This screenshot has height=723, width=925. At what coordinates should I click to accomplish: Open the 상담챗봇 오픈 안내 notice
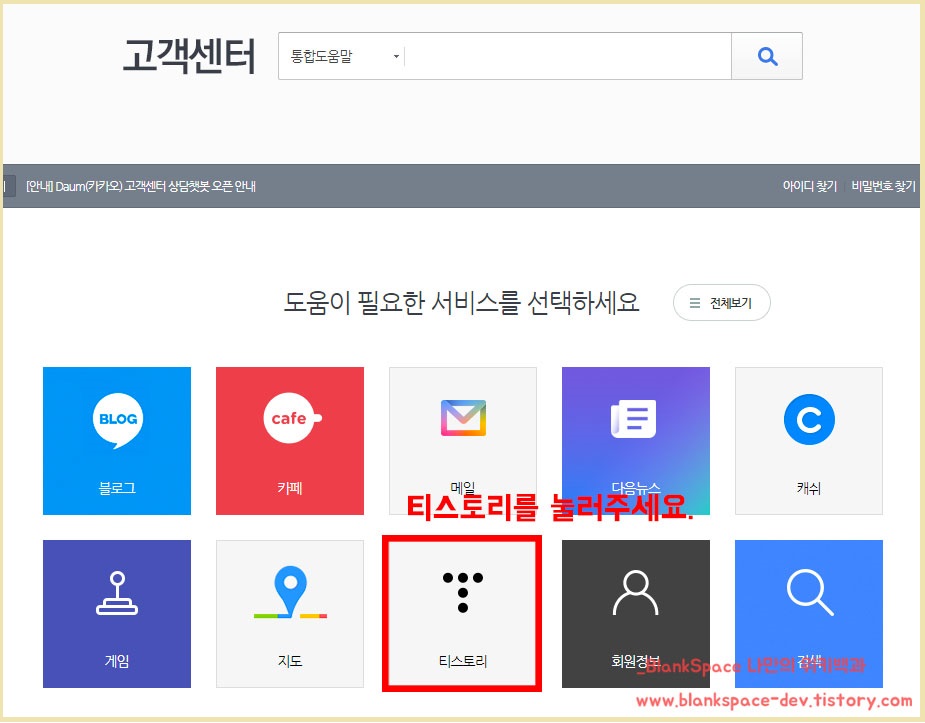141,186
